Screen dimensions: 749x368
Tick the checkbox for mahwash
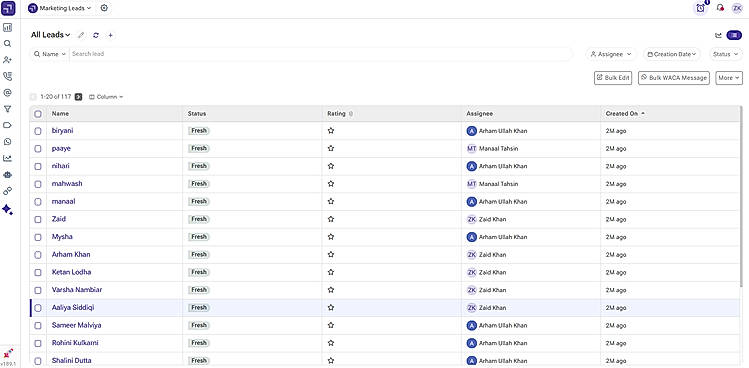38,184
